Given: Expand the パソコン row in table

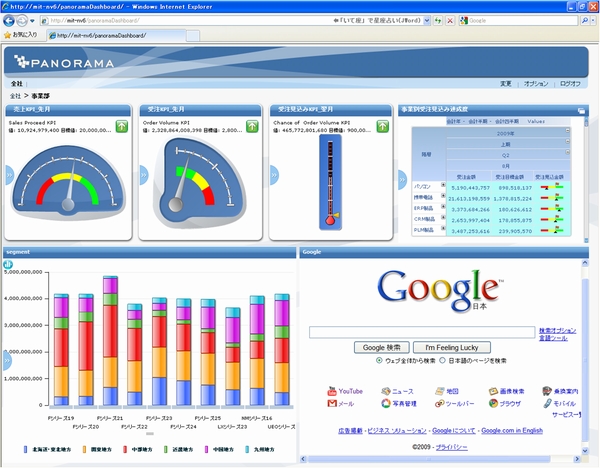Looking at the screenshot, I should tap(443, 184).
